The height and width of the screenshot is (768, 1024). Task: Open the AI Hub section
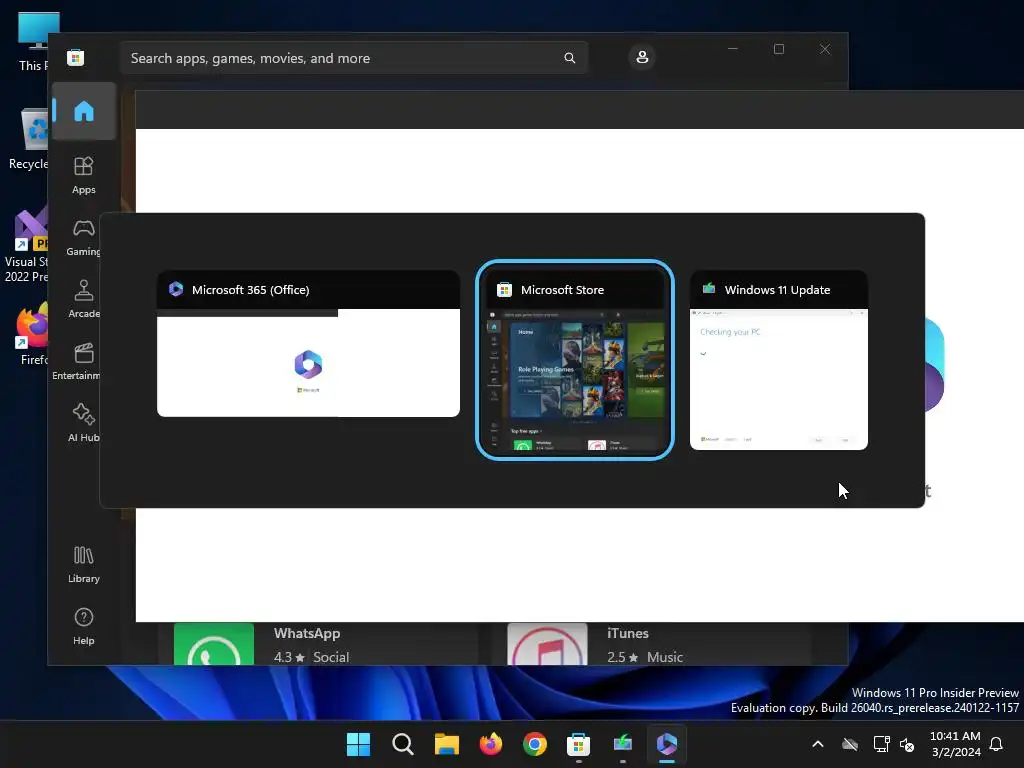point(84,423)
